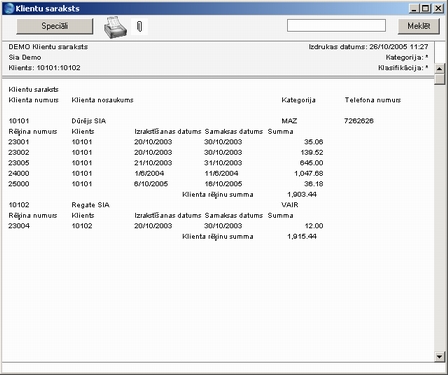Select invoice number 25000

point(19,184)
